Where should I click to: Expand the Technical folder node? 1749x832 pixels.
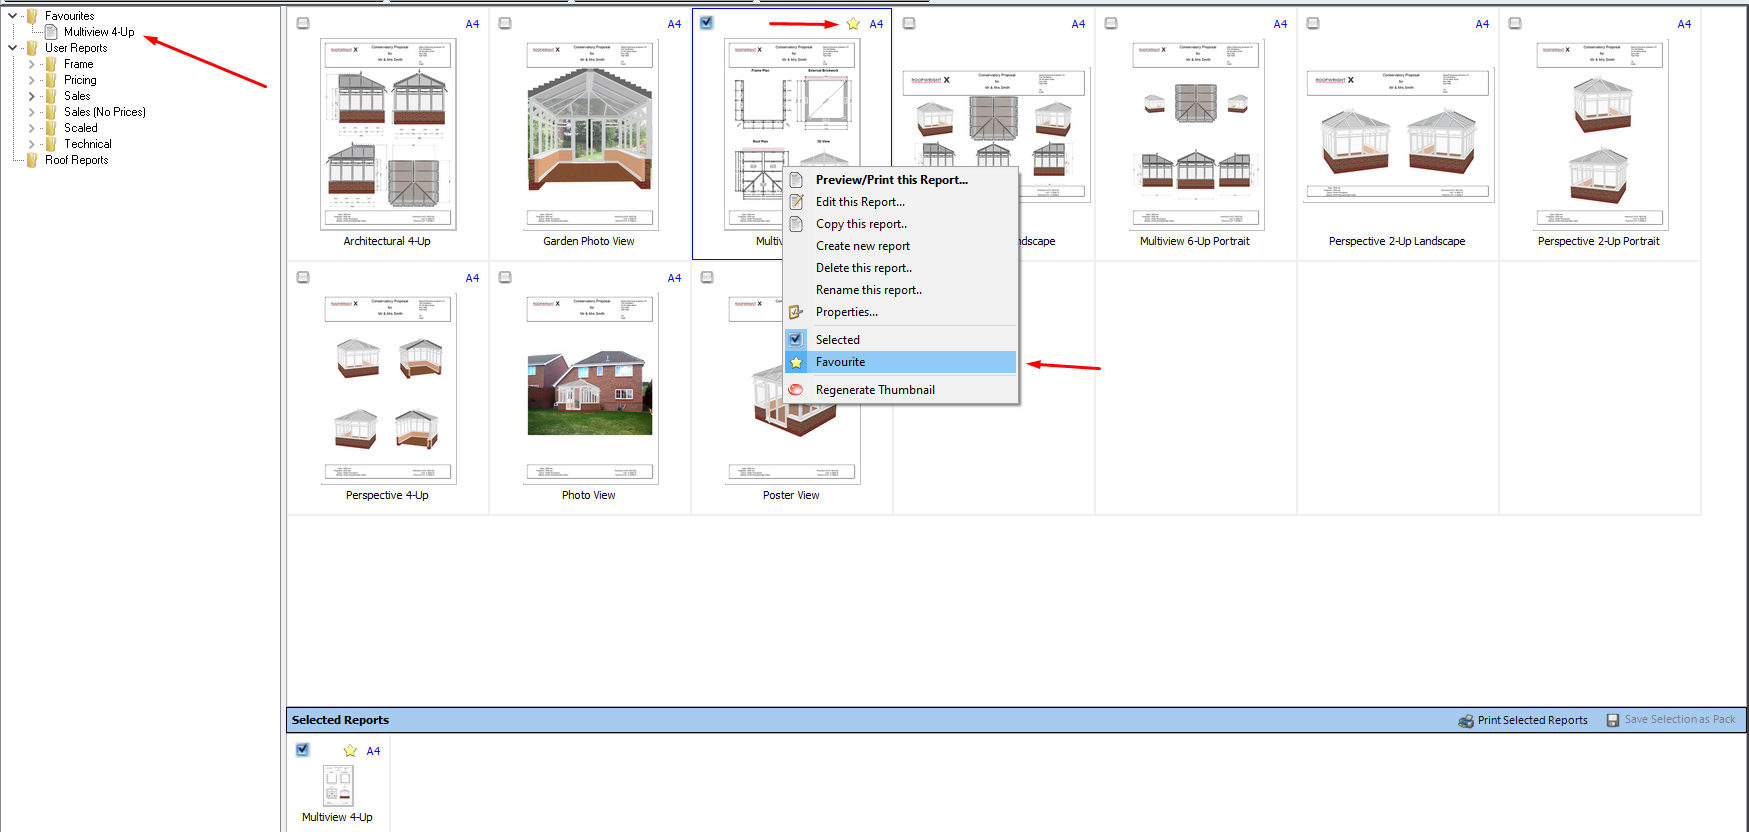[x=31, y=144]
